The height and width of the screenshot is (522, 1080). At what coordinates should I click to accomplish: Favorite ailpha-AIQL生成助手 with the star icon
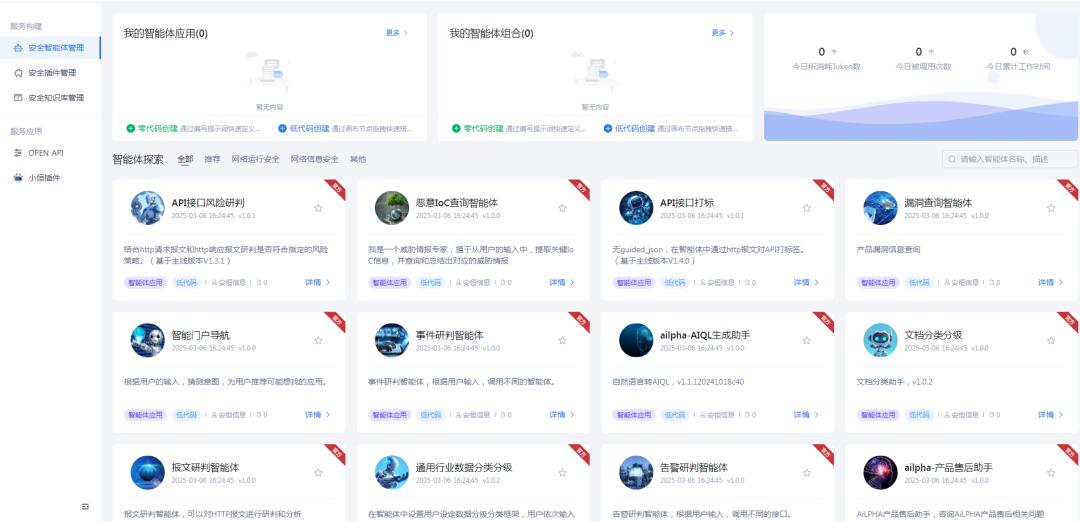807,340
